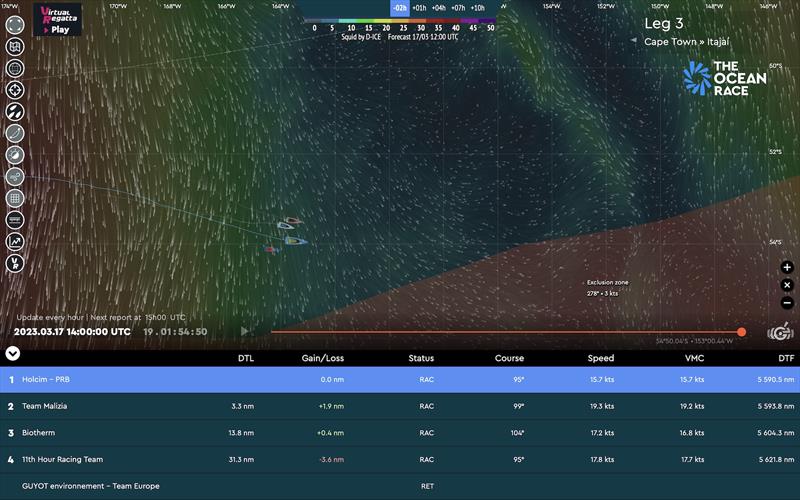This screenshot has width=800, height=500.
Task: Open the Virtual Regatta Play logo
Action: pyautogui.click(x=57, y=20)
